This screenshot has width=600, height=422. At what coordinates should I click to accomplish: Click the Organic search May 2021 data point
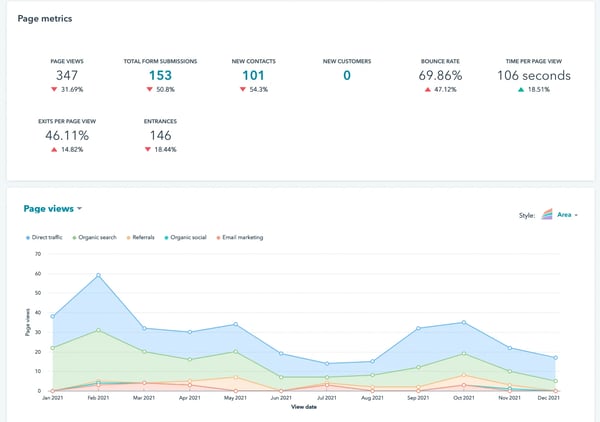(x=236, y=352)
